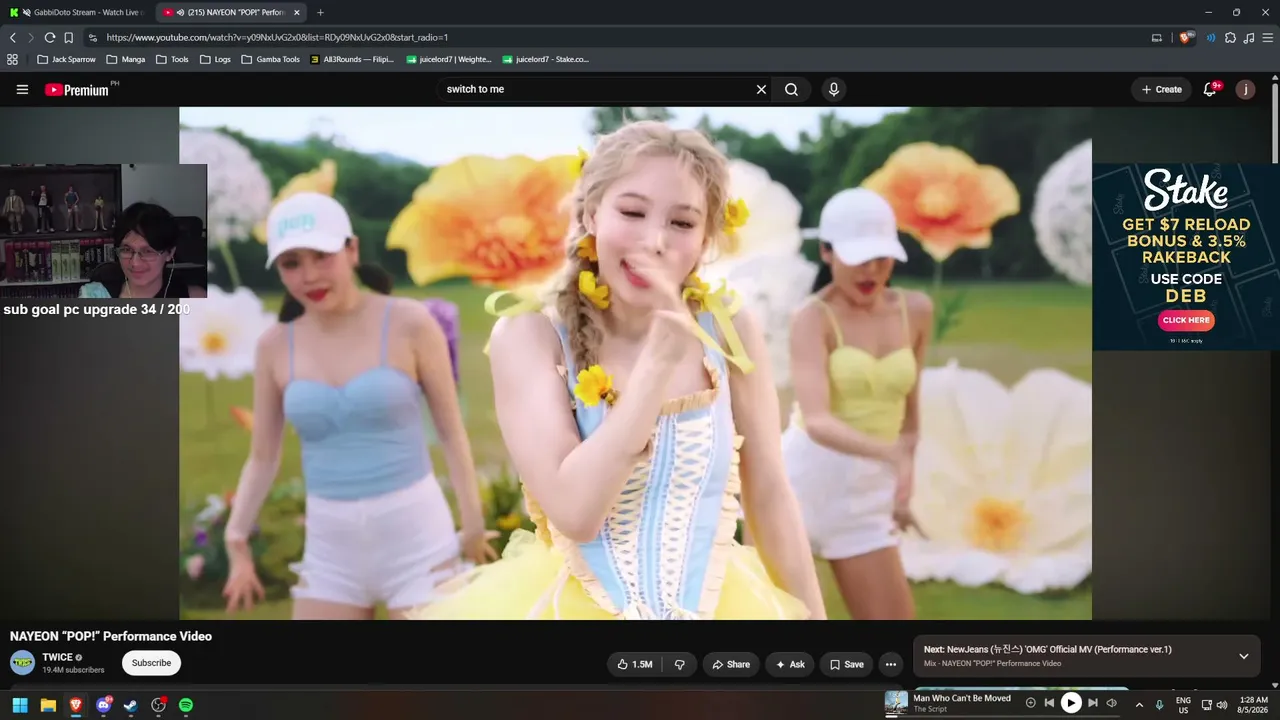Click the NAYEON POP! video player
Viewport: 1280px width, 720px height.
[635, 363]
